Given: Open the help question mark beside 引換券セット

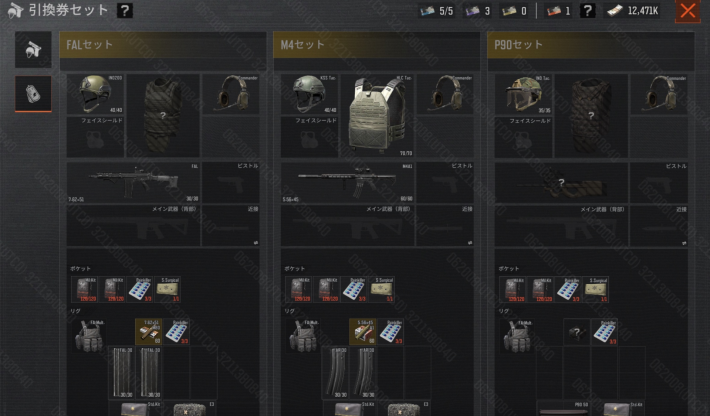Looking at the screenshot, I should tap(125, 10).
